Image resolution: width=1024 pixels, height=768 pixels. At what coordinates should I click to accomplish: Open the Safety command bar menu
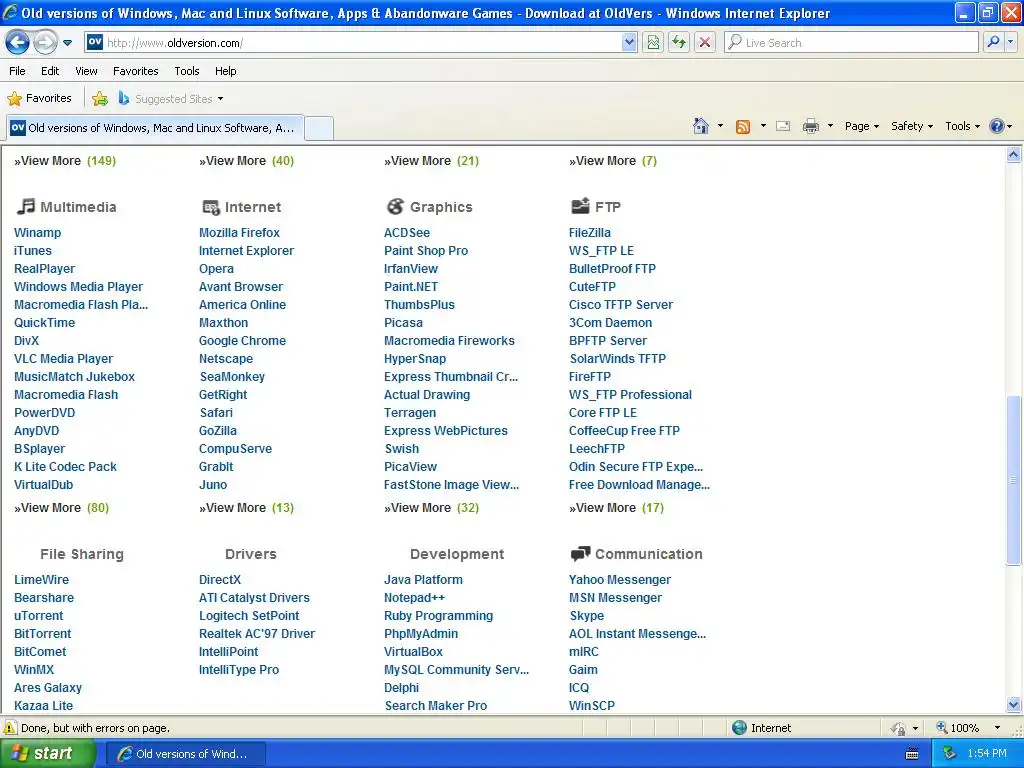pyautogui.click(x=912, y=126)
